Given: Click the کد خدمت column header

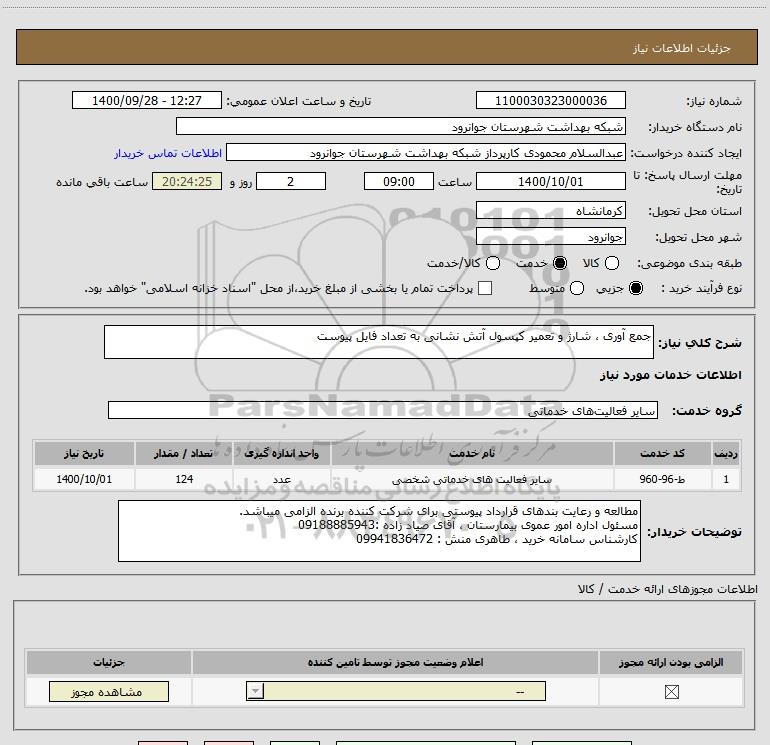Looking at the screenshot, I should coord(662,453).
